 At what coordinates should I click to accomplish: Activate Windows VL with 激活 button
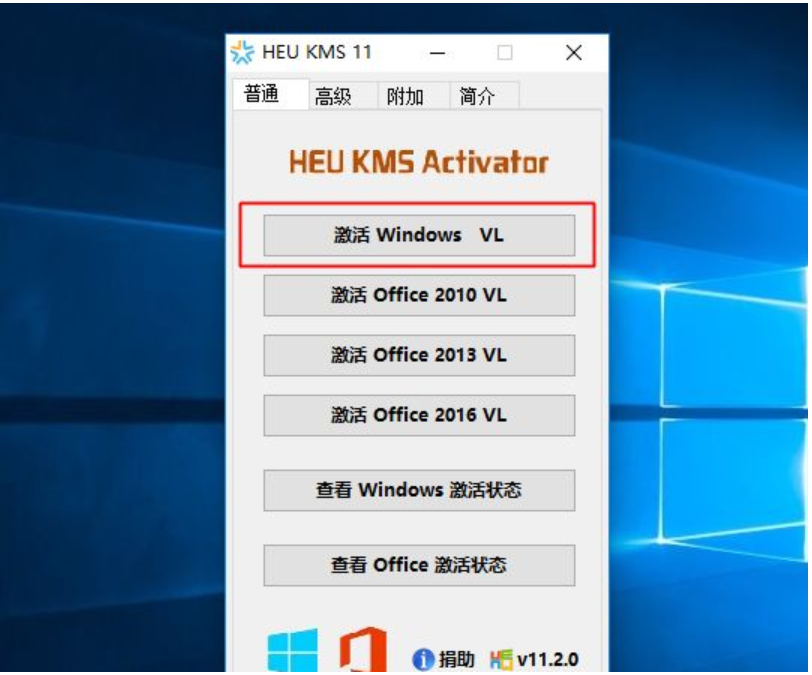[x=419, y=235]
